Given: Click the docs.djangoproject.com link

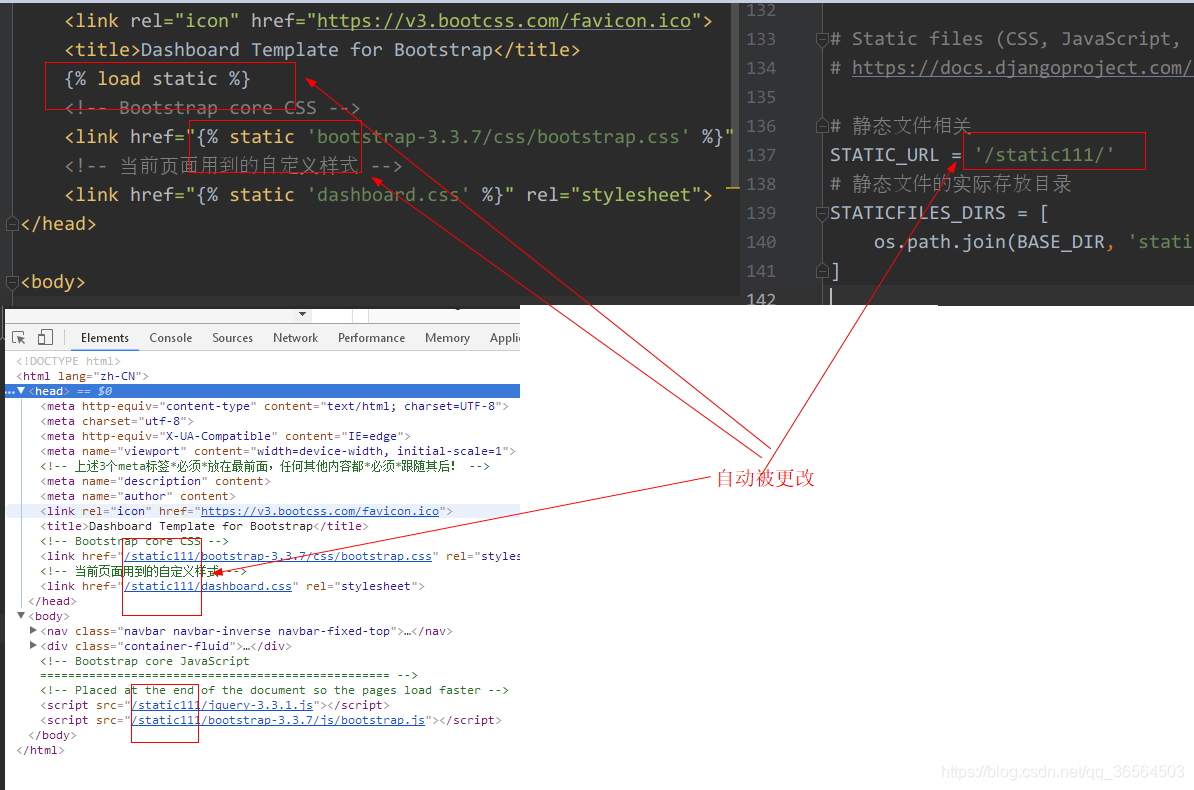Looking at the screenshot, I should 1022,67.
